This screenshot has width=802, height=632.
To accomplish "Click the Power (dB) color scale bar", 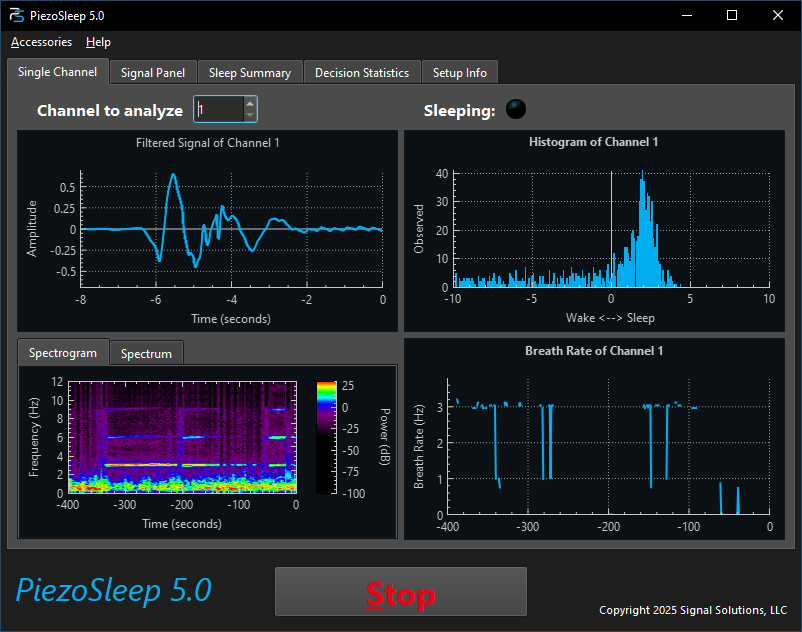I will click(x=326, y=438).
